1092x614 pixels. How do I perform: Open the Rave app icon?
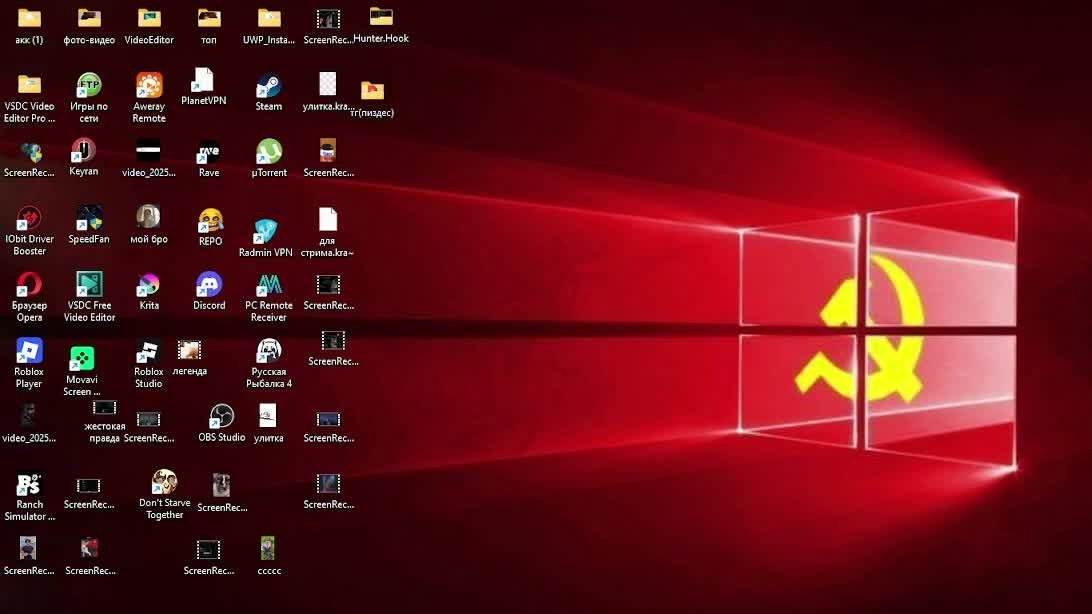(209, 151)
